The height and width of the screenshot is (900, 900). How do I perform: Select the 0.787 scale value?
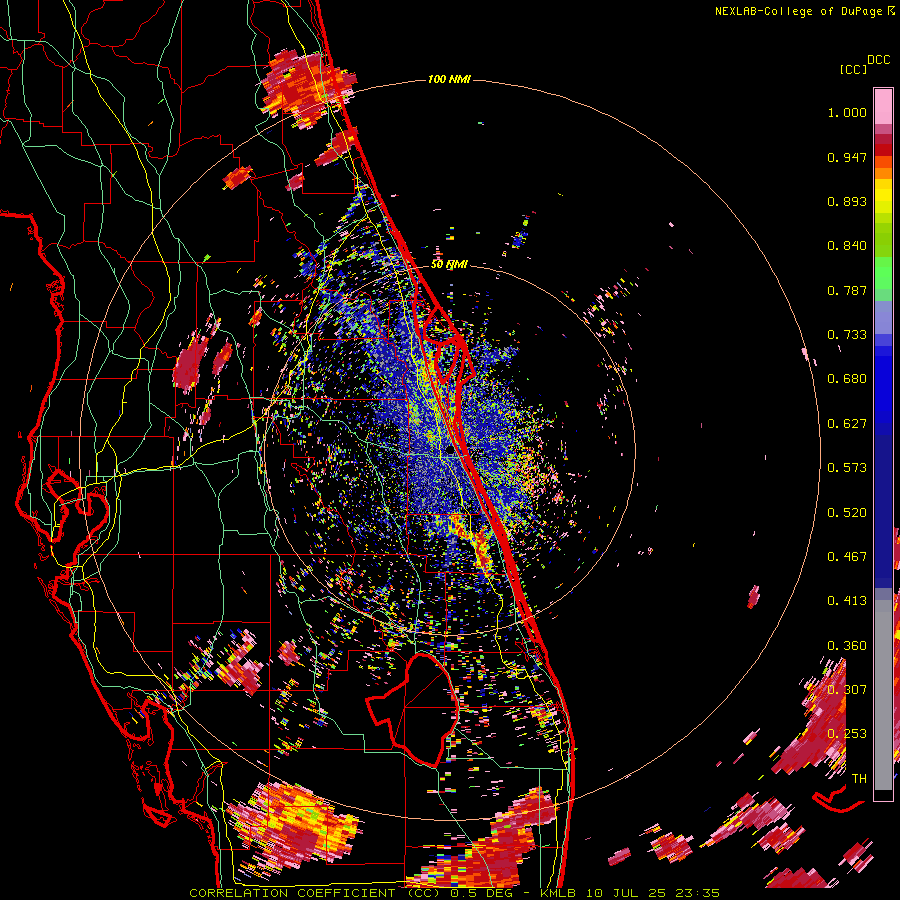pyautogui.click(x=847, y=290)
